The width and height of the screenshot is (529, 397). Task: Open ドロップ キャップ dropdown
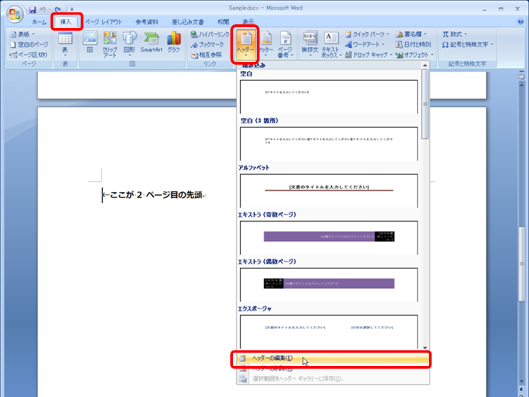(x=369, y=55)
